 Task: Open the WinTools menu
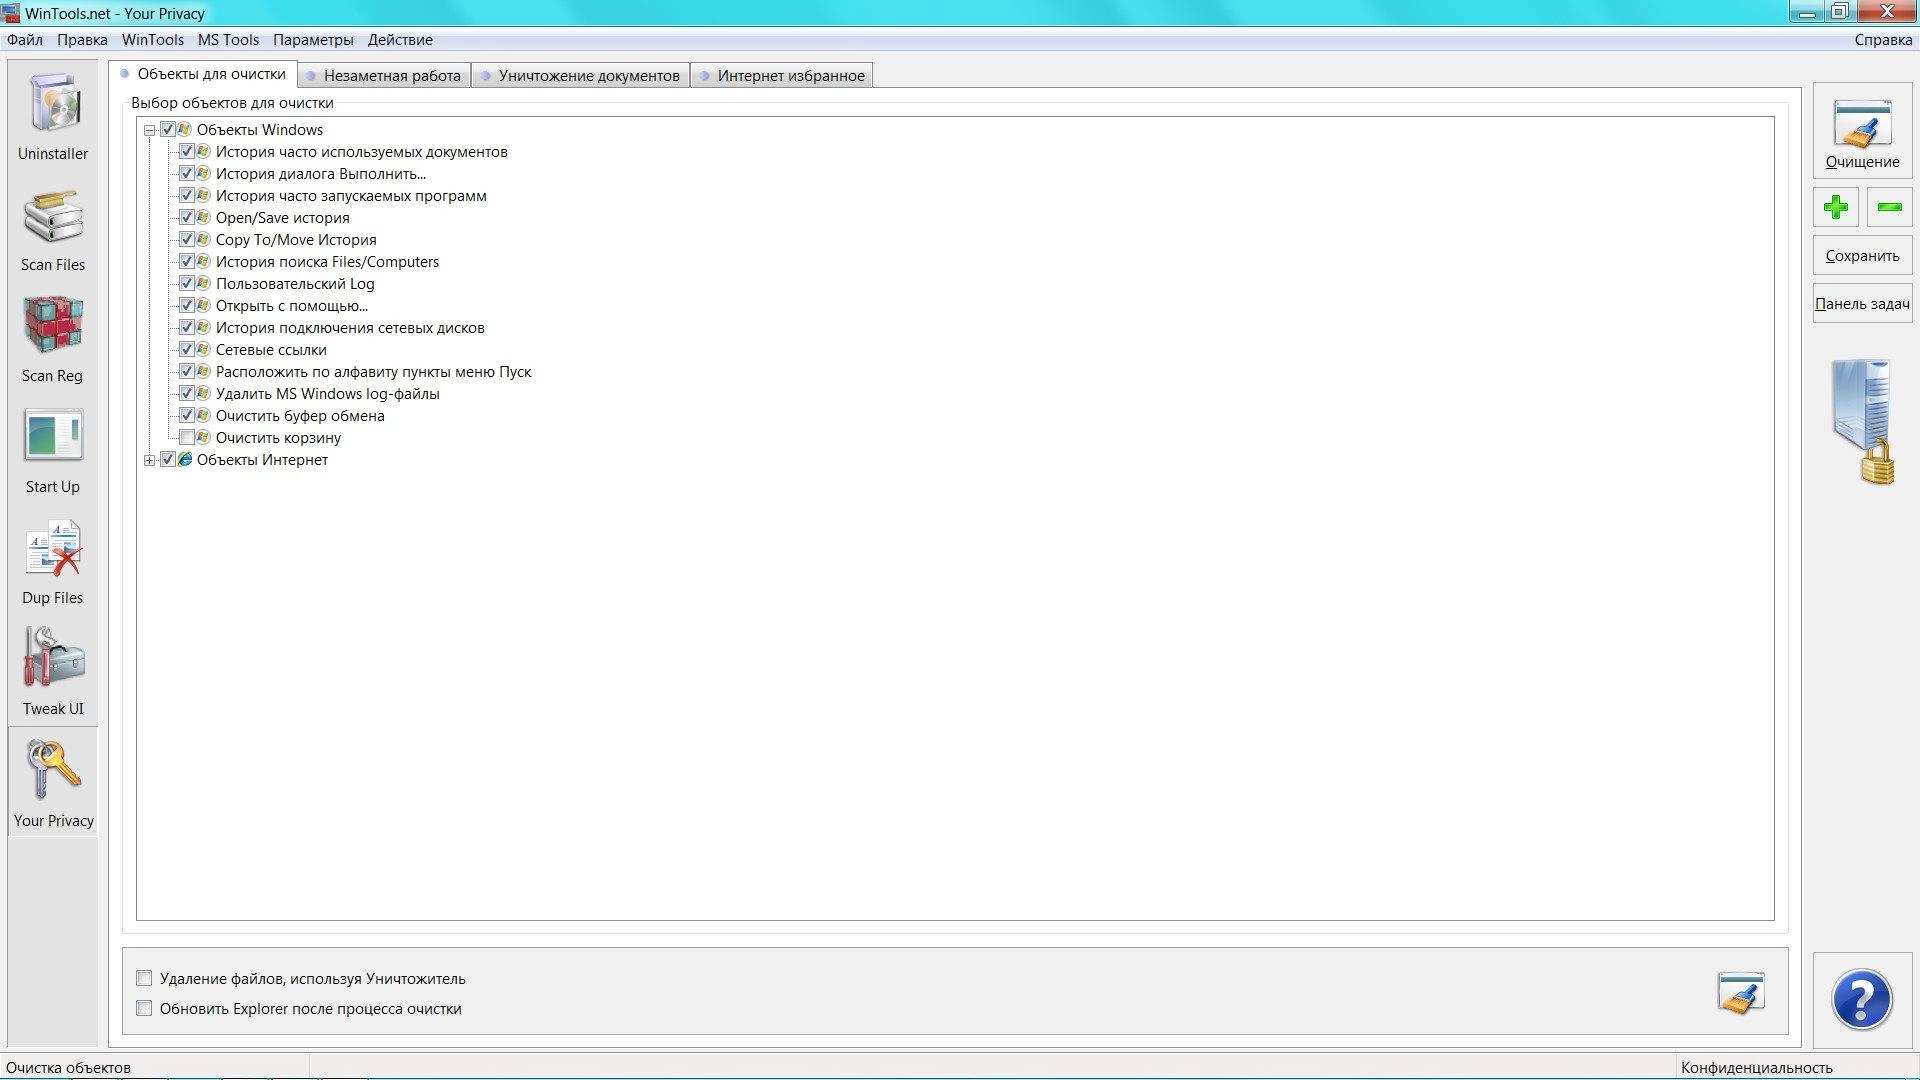click(x=153, y=40)
